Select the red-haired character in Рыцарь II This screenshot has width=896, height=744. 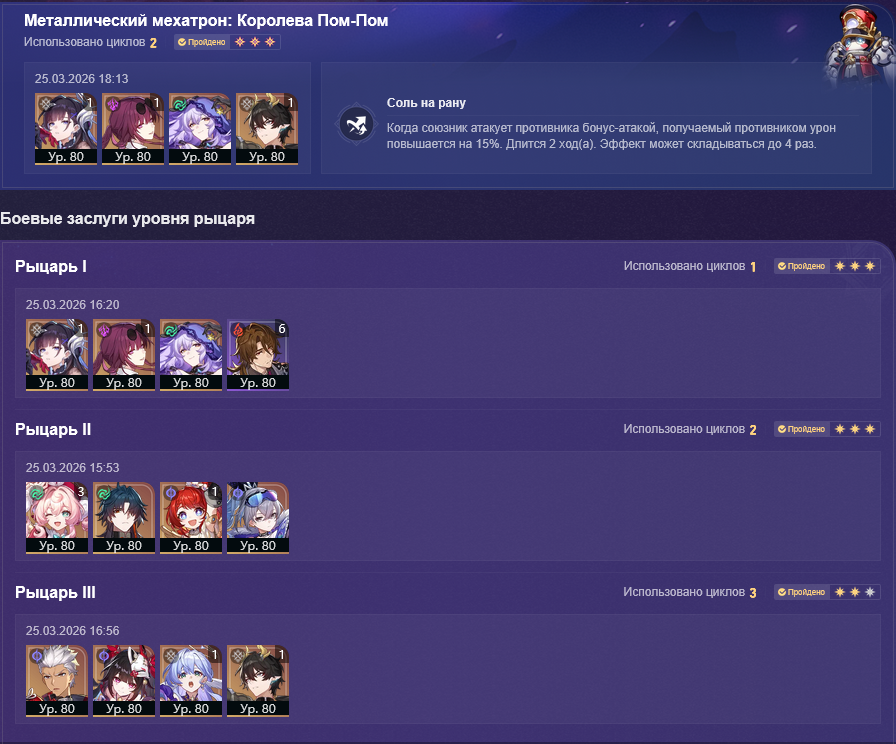pos(191,518)
